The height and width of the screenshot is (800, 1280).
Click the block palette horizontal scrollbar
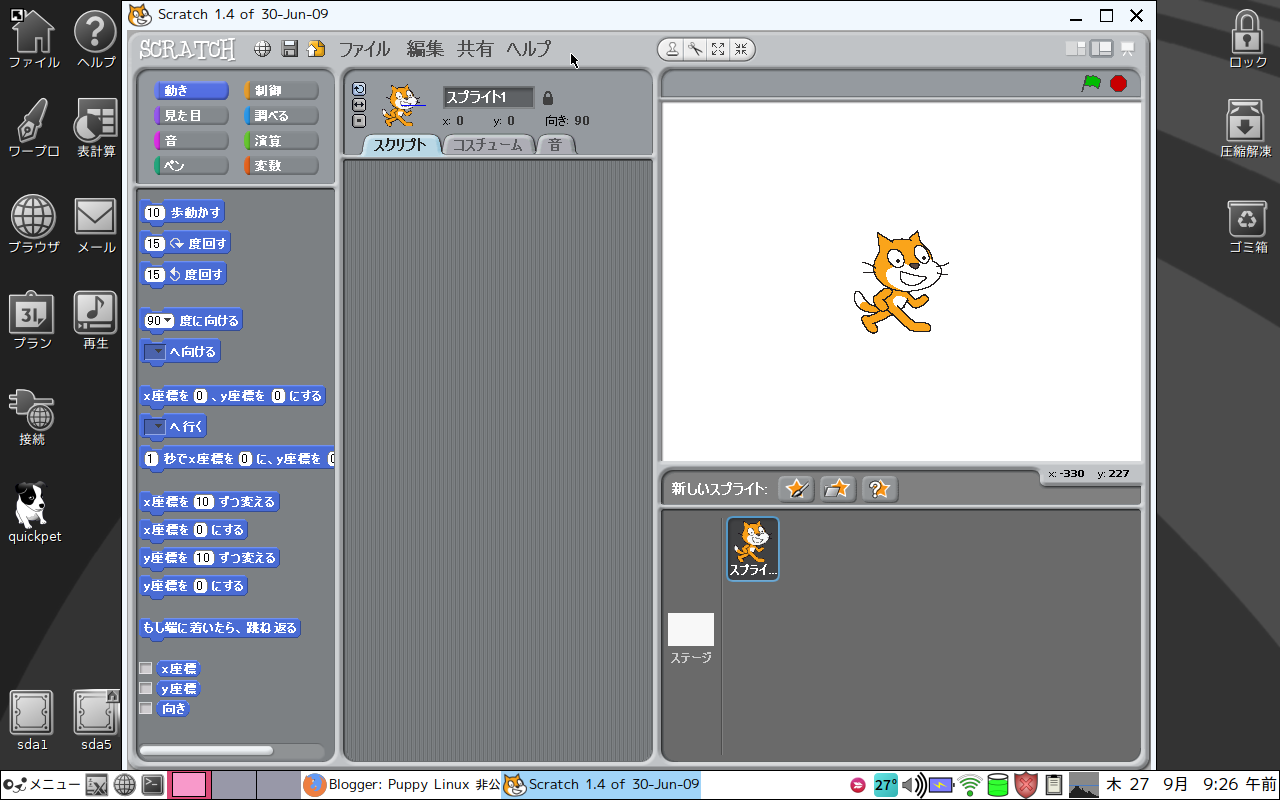point(206,750)
